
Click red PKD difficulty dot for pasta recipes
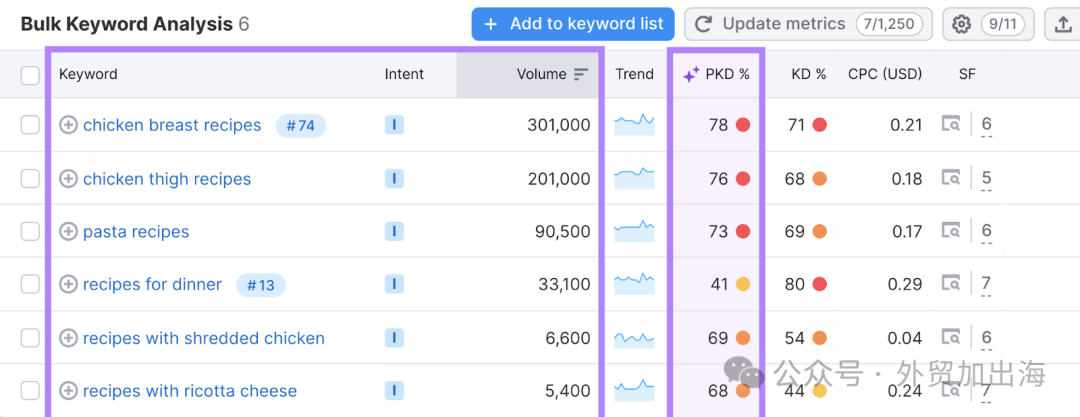point(742,231)
